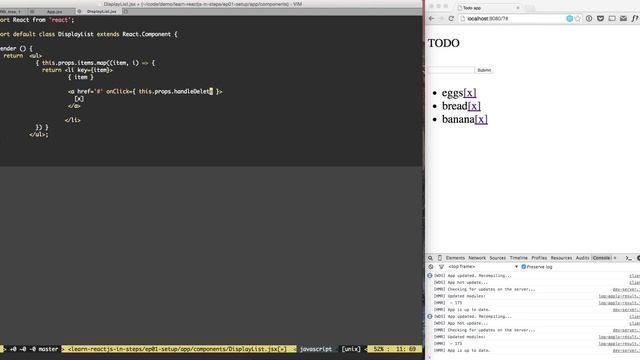This screenshot has width=640, height=360.
Task: Click 'this.props.handleDelet' in the code
Action: [x=176, y=91]
